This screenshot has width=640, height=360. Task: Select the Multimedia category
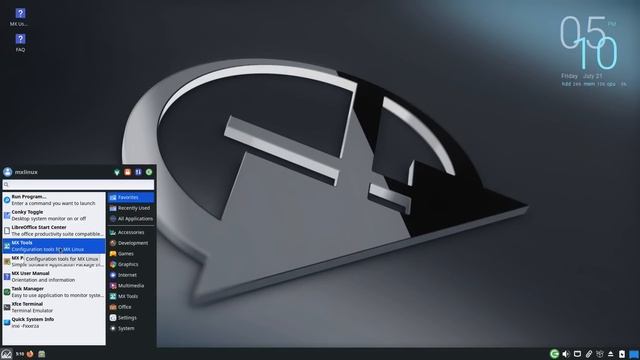pyautogui.click(x=131, y=286)
